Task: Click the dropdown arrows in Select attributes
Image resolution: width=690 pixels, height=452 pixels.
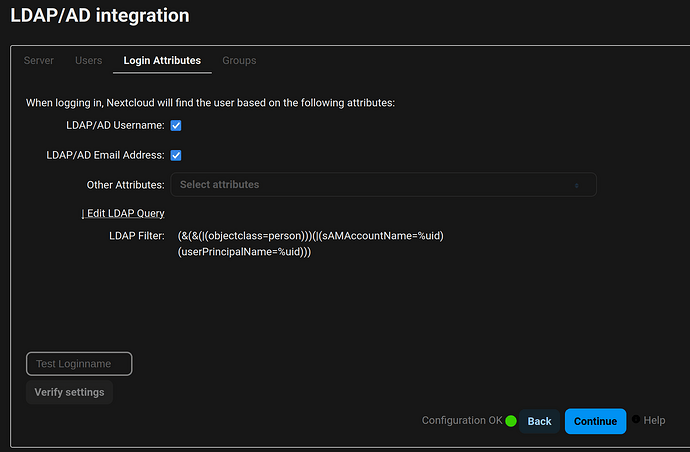Action: pos(576,185)
